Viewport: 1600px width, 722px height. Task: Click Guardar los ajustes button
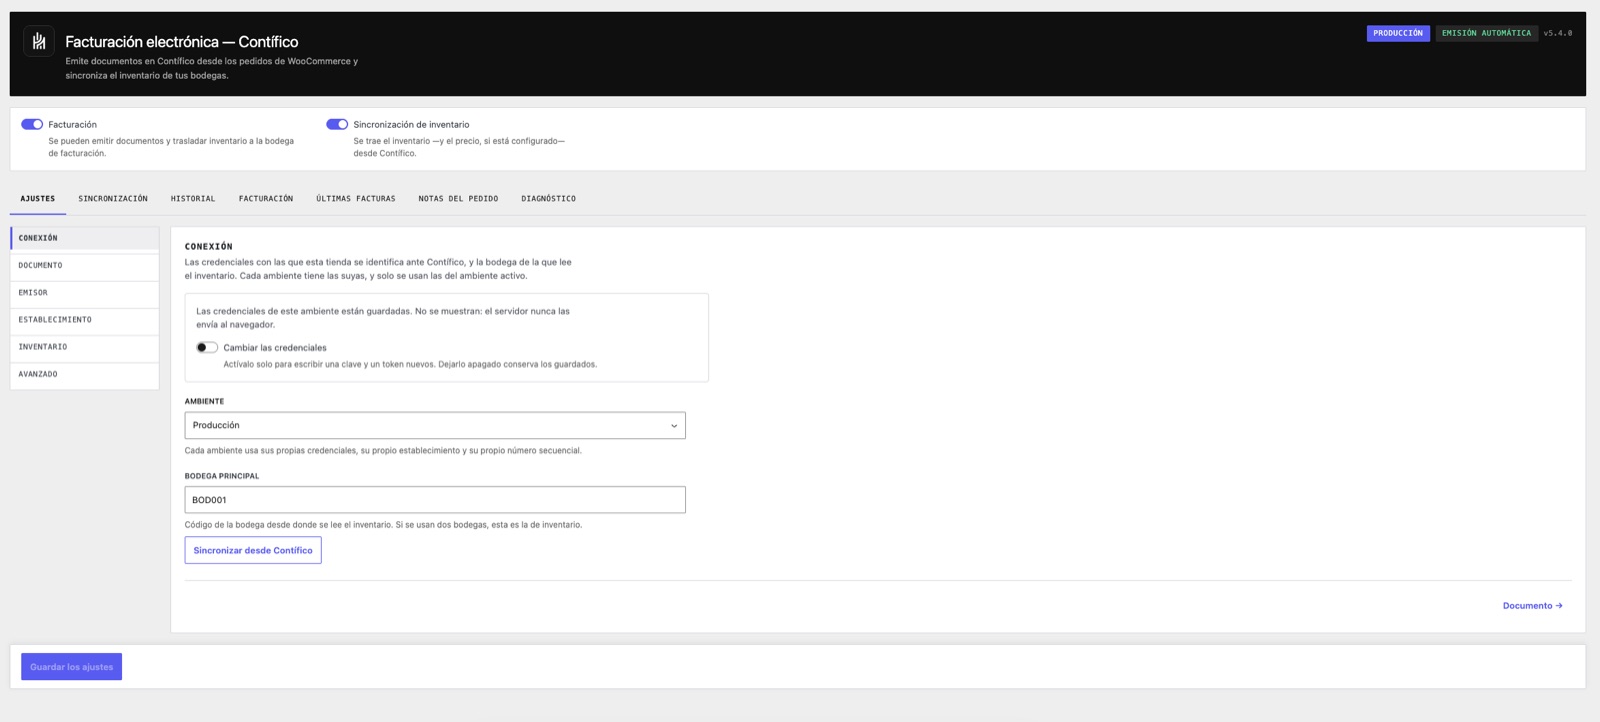pyautogui.click(x=71, y=667)
